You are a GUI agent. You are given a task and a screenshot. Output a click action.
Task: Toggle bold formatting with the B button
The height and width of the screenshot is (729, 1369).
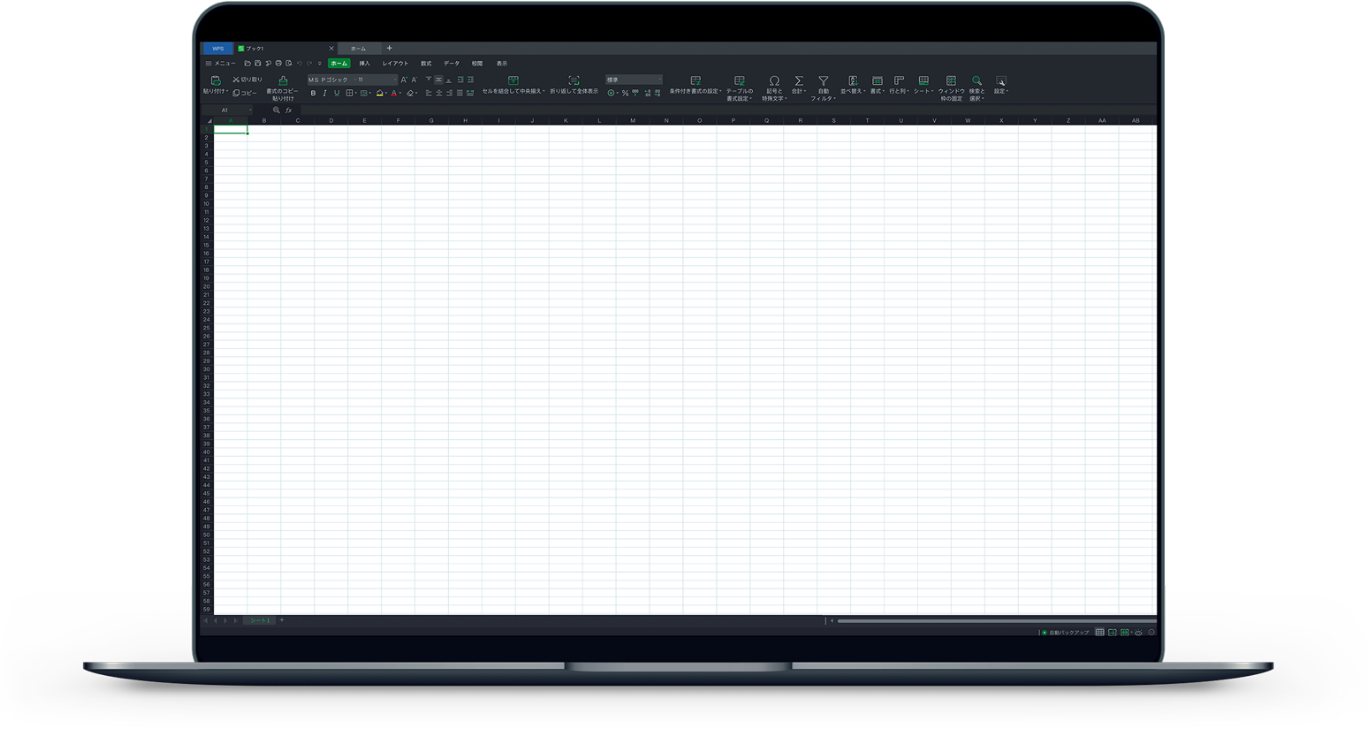[x=313, y=93]
